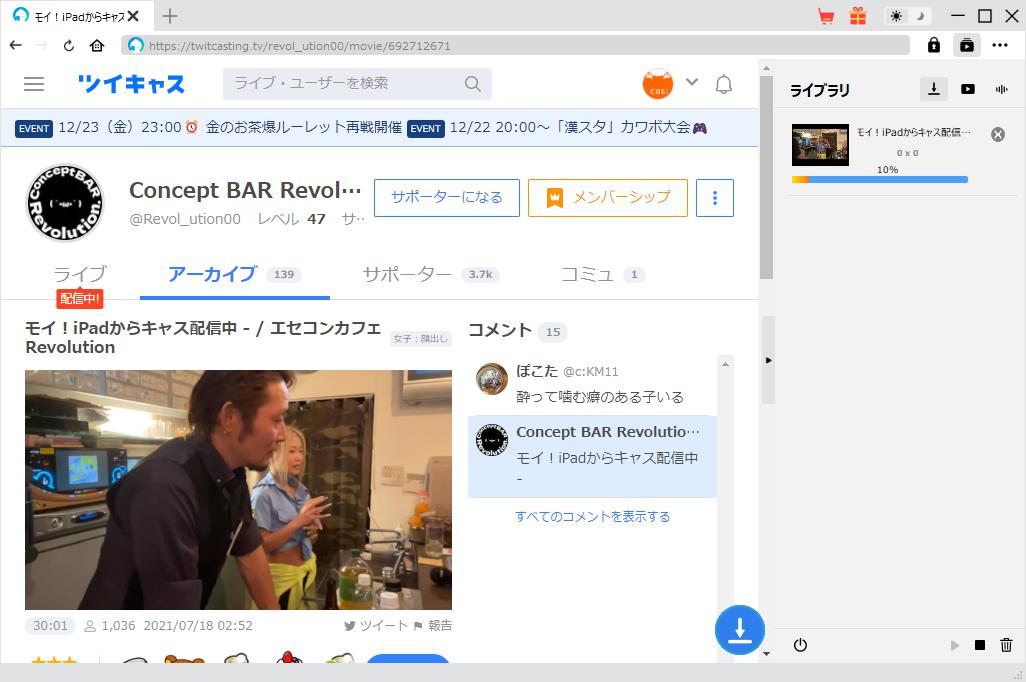
Task: Expand the account dropdown chevron
Action: [x=691, y=82]
